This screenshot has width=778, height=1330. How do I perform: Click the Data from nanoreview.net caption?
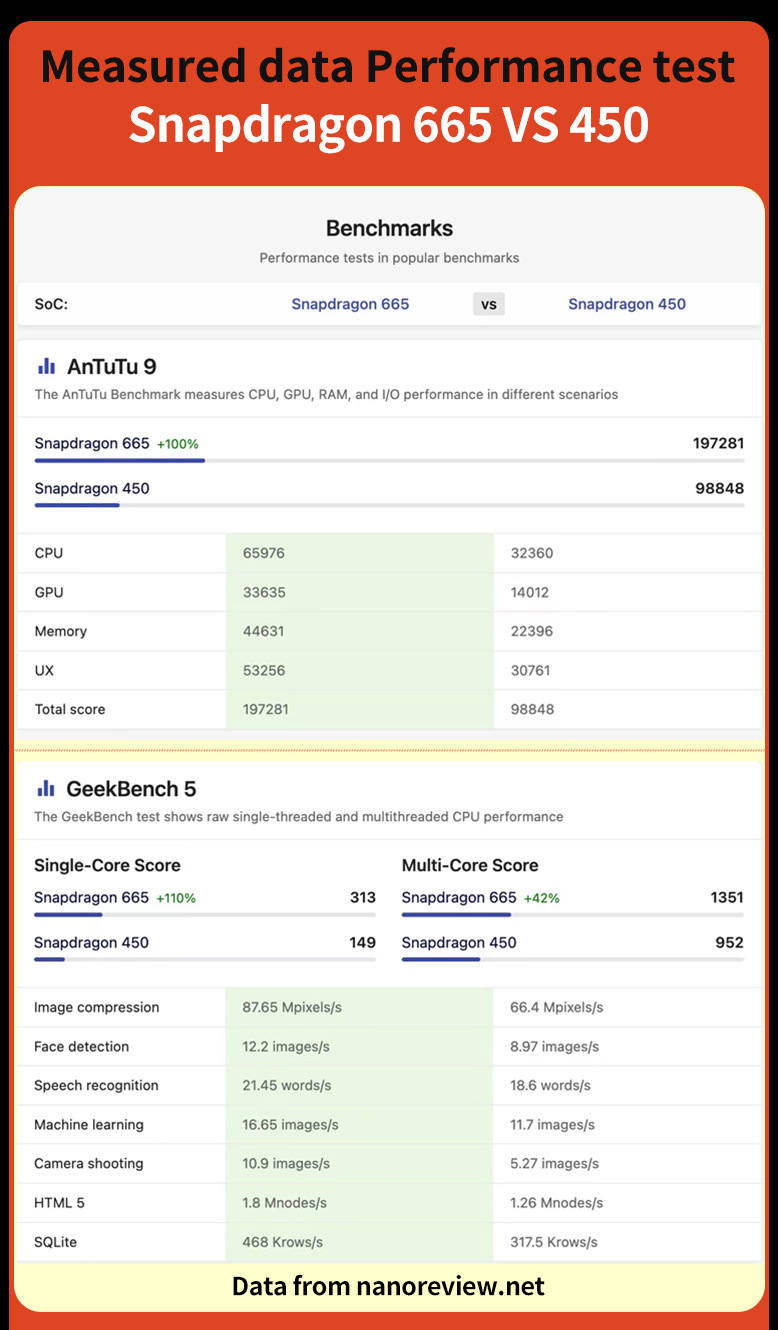[x=388, y=1285]
